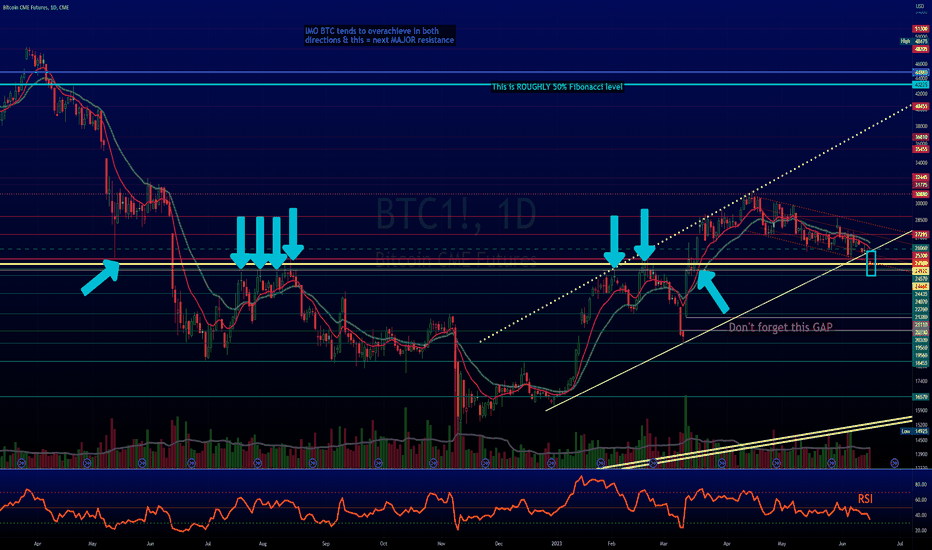Click the 2023 label on time axis
This screenshot has width=932, height=550.
556,543
